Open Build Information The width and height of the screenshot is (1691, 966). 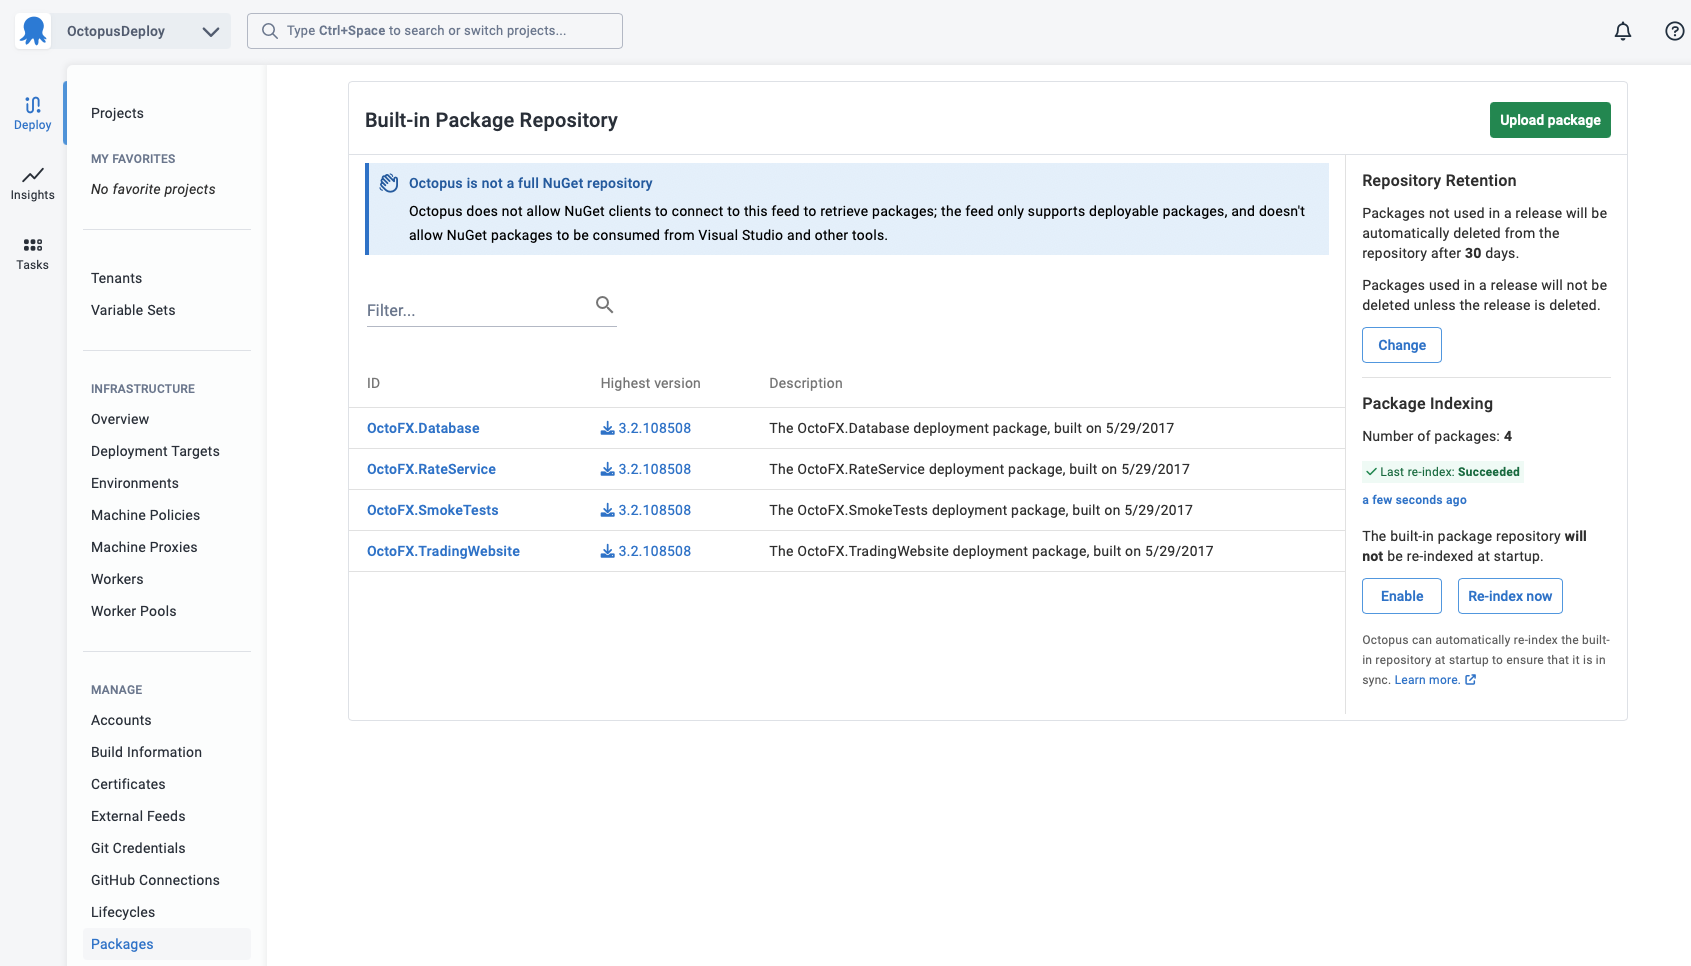(x=146, y=752)
